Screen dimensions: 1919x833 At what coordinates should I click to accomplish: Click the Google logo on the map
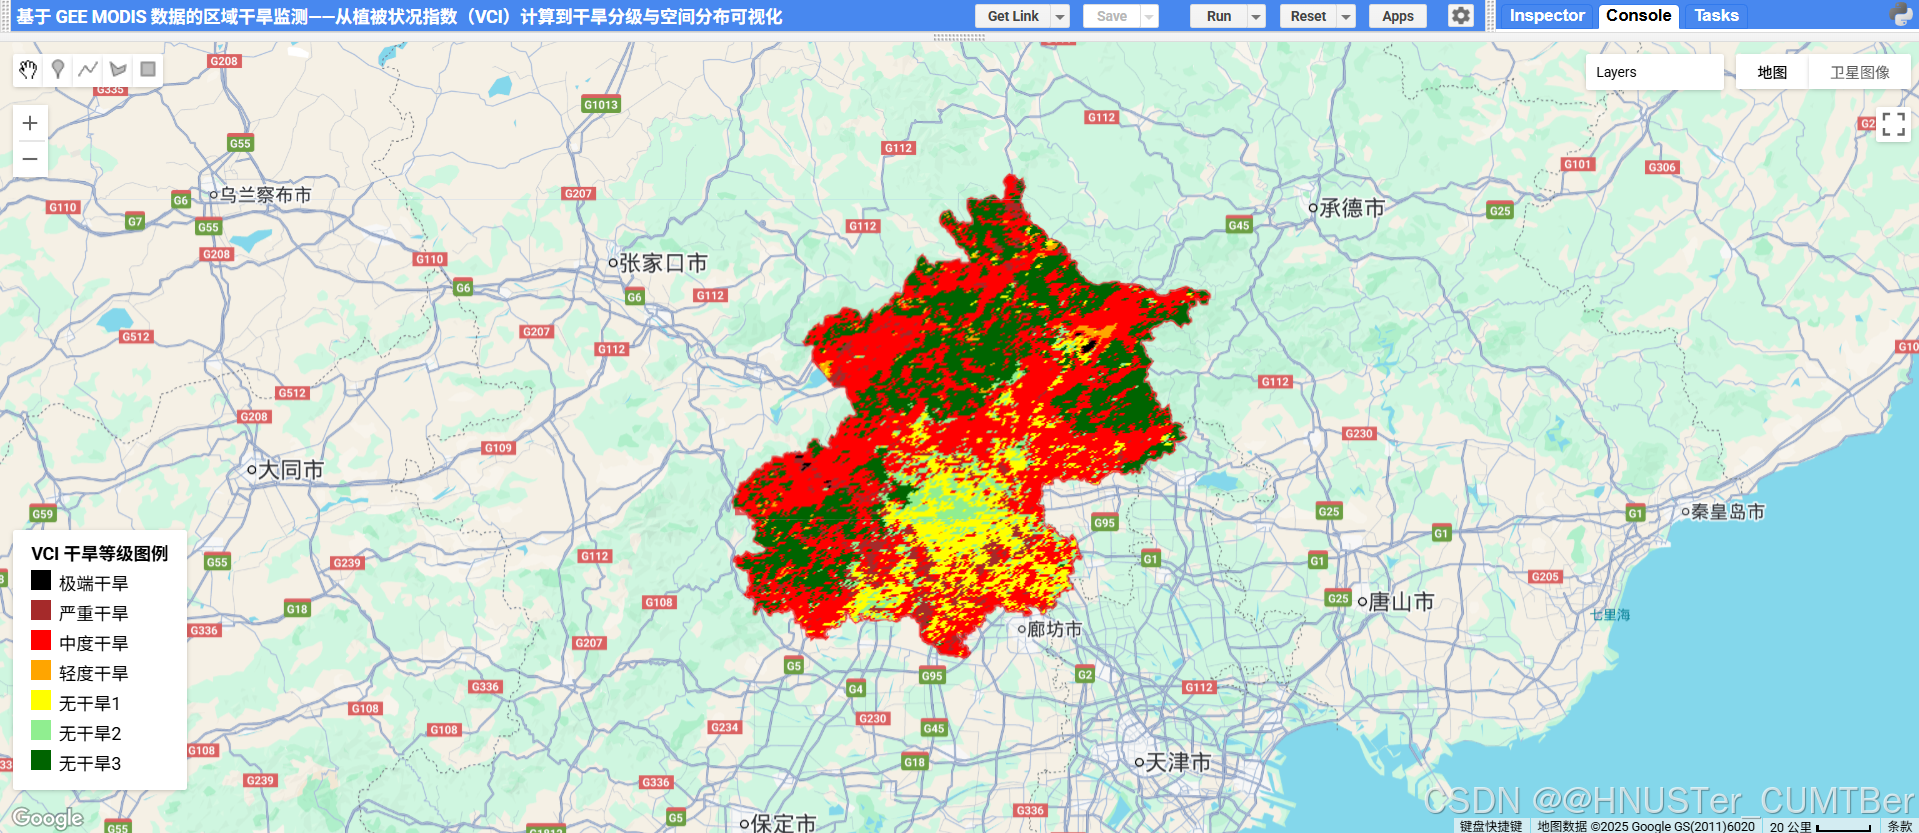(48, 818)
